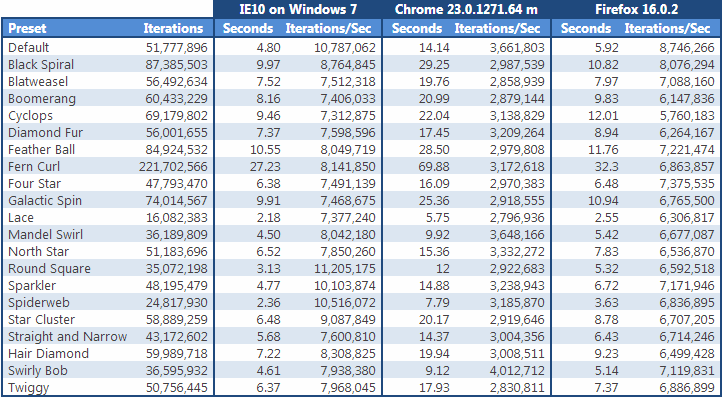Click IE10 value 8,764,845 for Black Spiral
Screen dimensions: 723x398
click(349, 65)
